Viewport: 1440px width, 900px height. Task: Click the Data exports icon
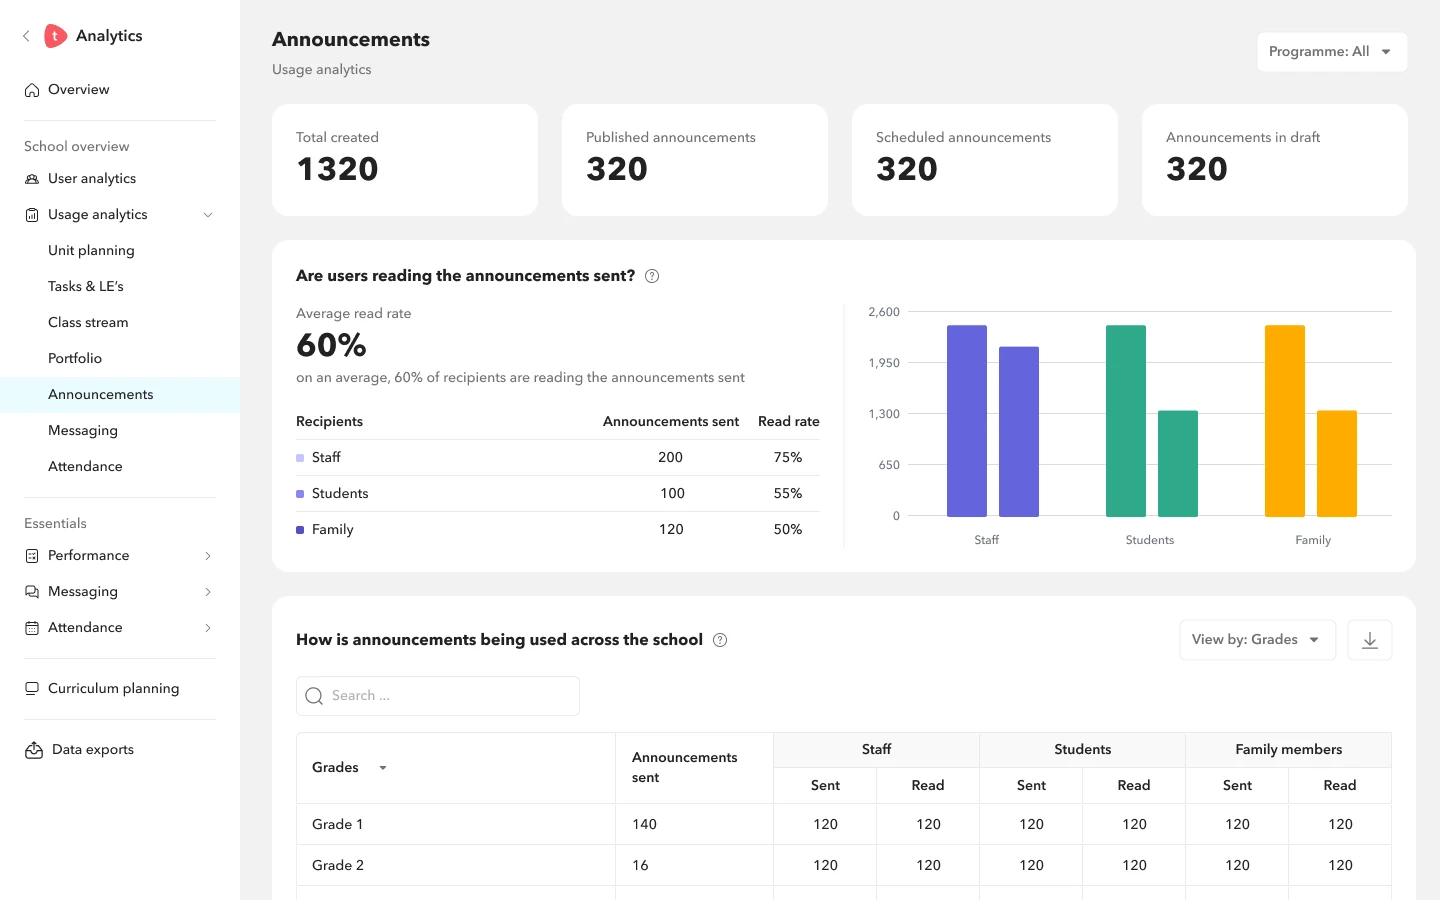click(34, 750)
